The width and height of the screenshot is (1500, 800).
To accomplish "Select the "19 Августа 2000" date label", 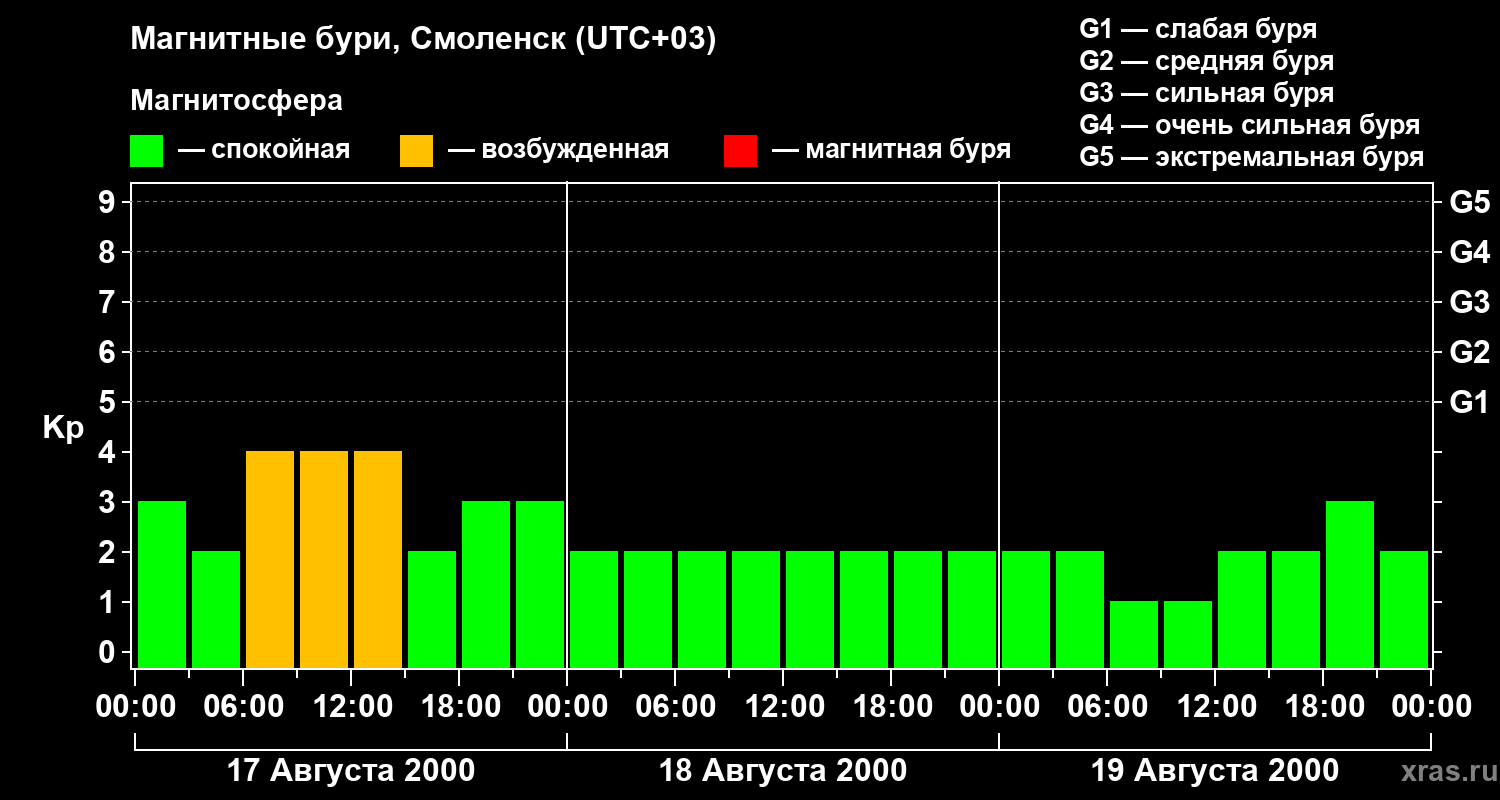I will pos(1214,771).
